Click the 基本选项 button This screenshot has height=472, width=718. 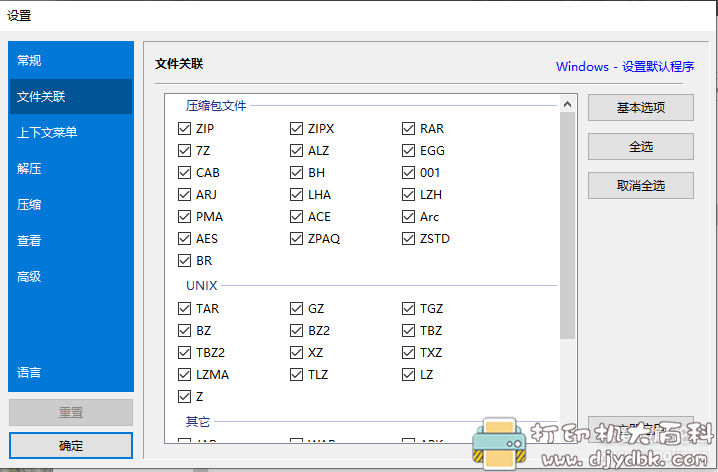(641, 108)
